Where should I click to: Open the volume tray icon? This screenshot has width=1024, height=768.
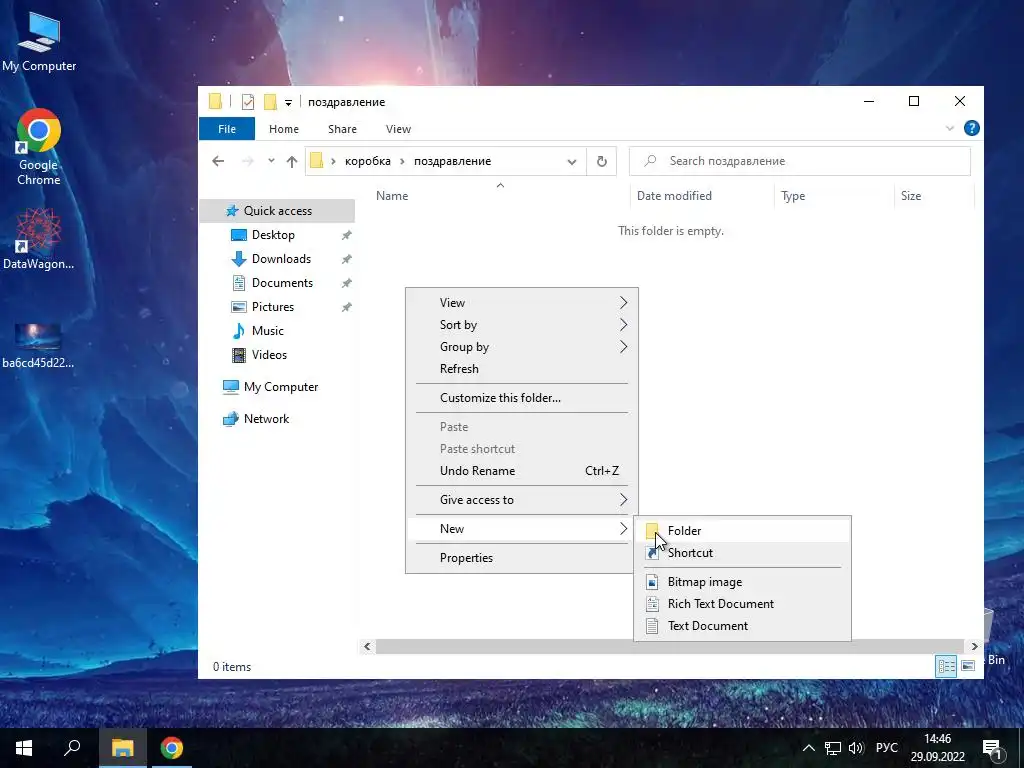click(856, 748)
